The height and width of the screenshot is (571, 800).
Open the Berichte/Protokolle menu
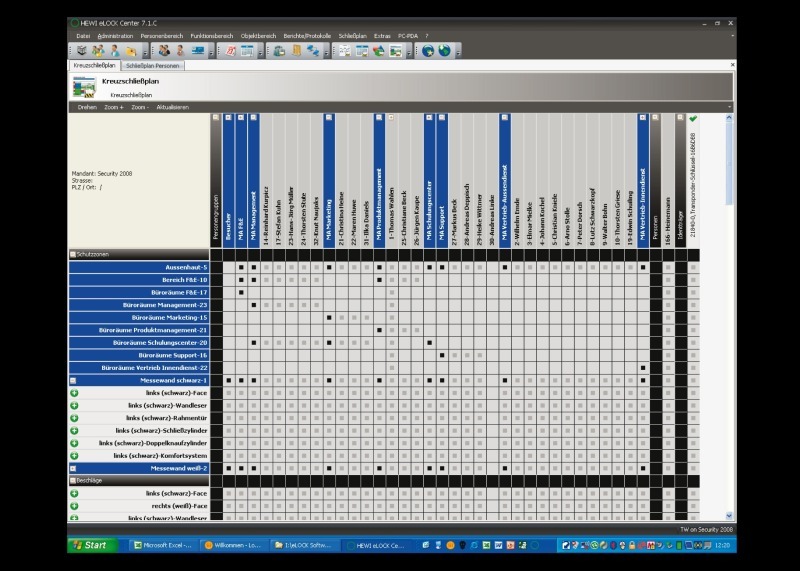307,36
